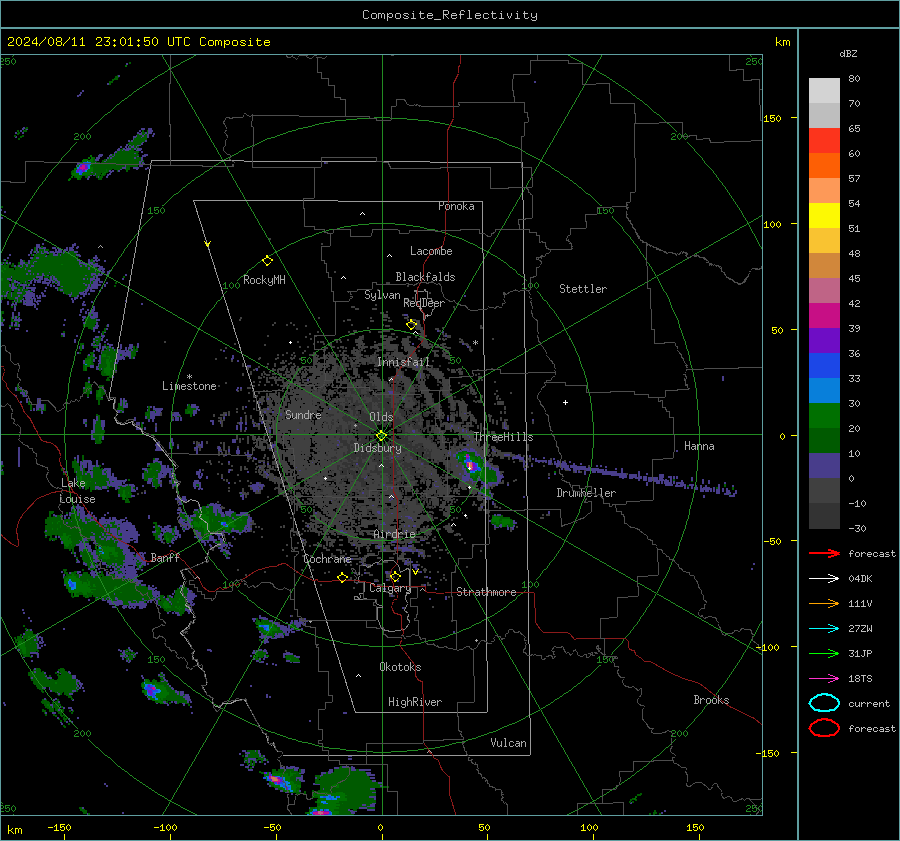The height and width of the screenshot is (841, 900).
Task: Click the yellow 54 dBZ color swatch
Action: pos(824,215)
